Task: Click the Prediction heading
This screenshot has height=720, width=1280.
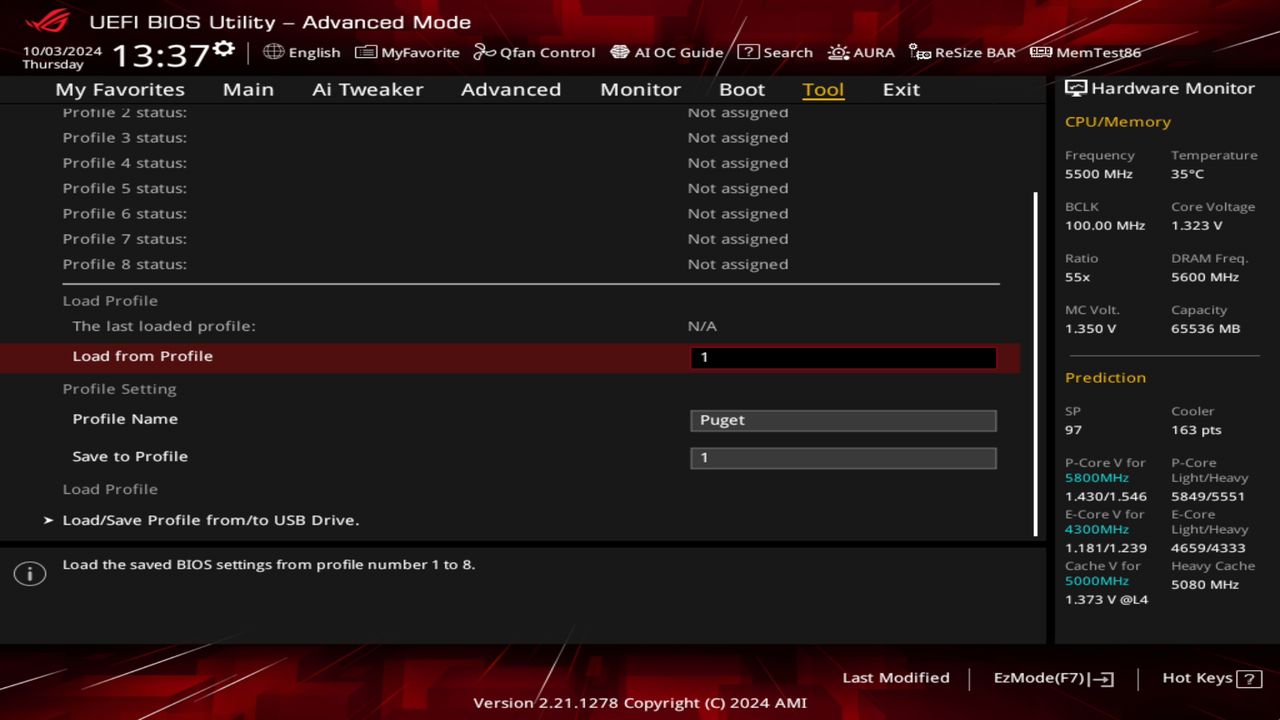Action: (x=1105, y=378)
